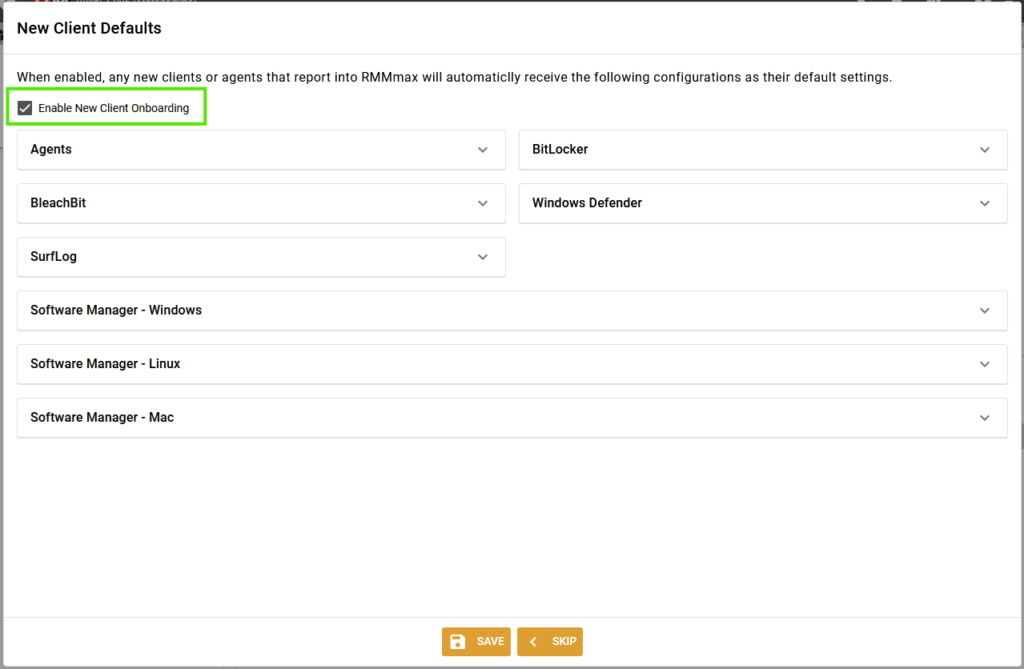1024x669 pixels.
Task: Click the SAVE button
Action: click(x=476, y=642)
